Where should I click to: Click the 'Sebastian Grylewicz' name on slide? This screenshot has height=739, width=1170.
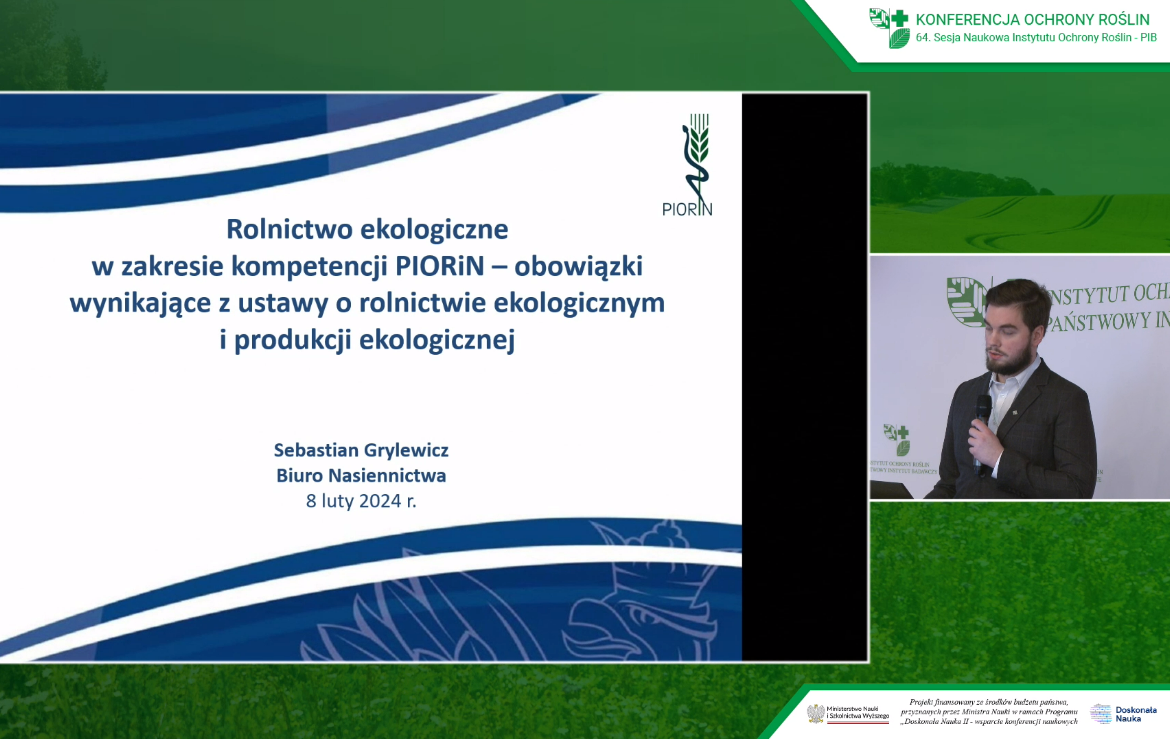361,451
